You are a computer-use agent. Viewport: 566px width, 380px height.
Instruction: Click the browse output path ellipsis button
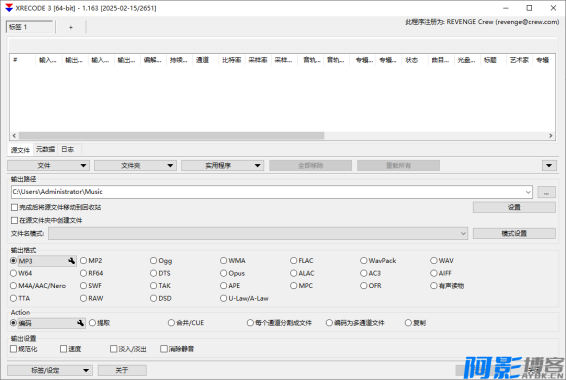click(x=546, y=192)
